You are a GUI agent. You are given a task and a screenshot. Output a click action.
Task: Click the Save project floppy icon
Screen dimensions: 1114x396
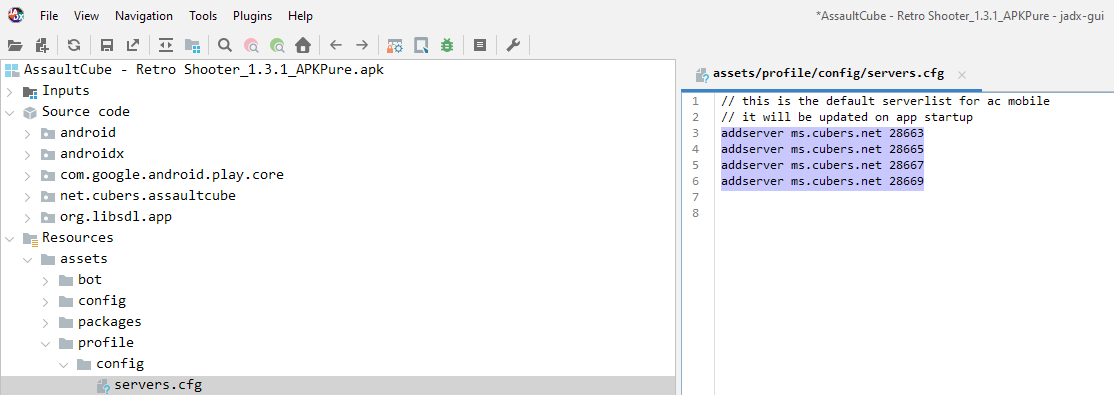(107, 46)
